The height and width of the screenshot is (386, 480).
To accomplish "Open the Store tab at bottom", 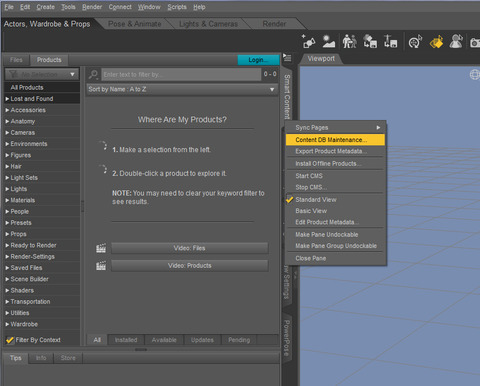I will click(x=68, y=358).
